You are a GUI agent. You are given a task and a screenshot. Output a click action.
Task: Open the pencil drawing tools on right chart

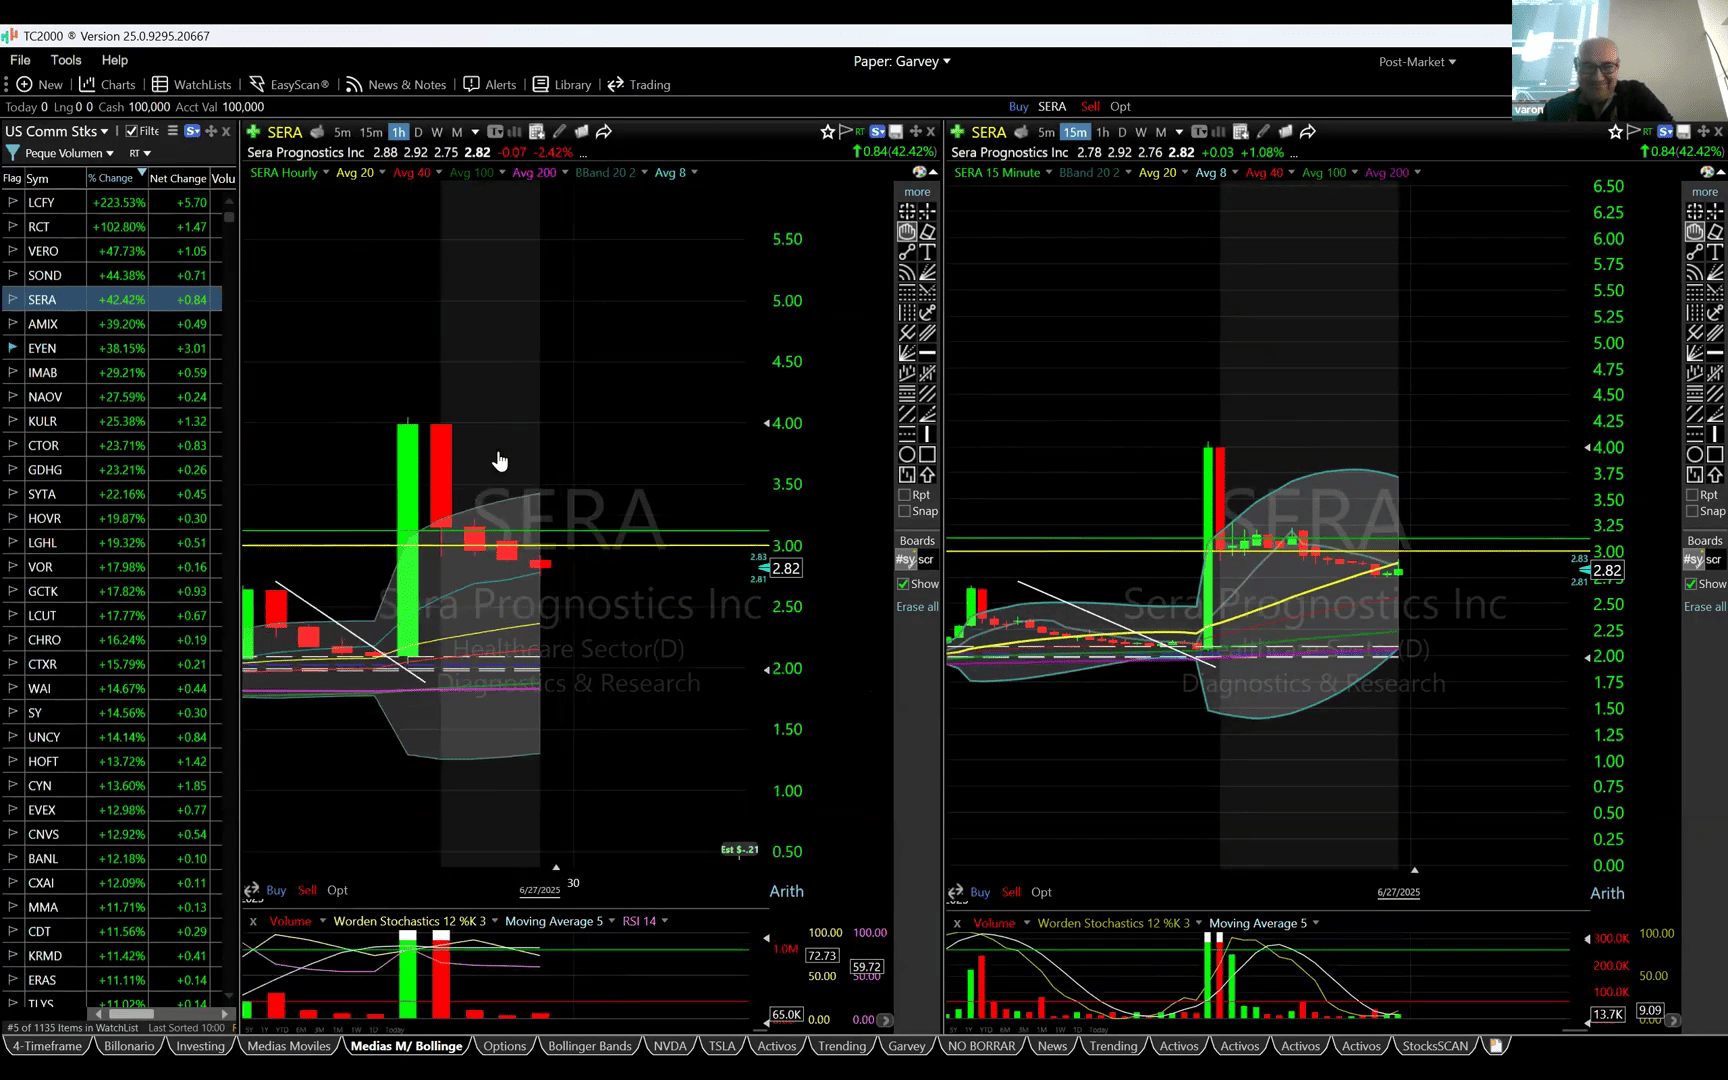tap(1263, 132)
